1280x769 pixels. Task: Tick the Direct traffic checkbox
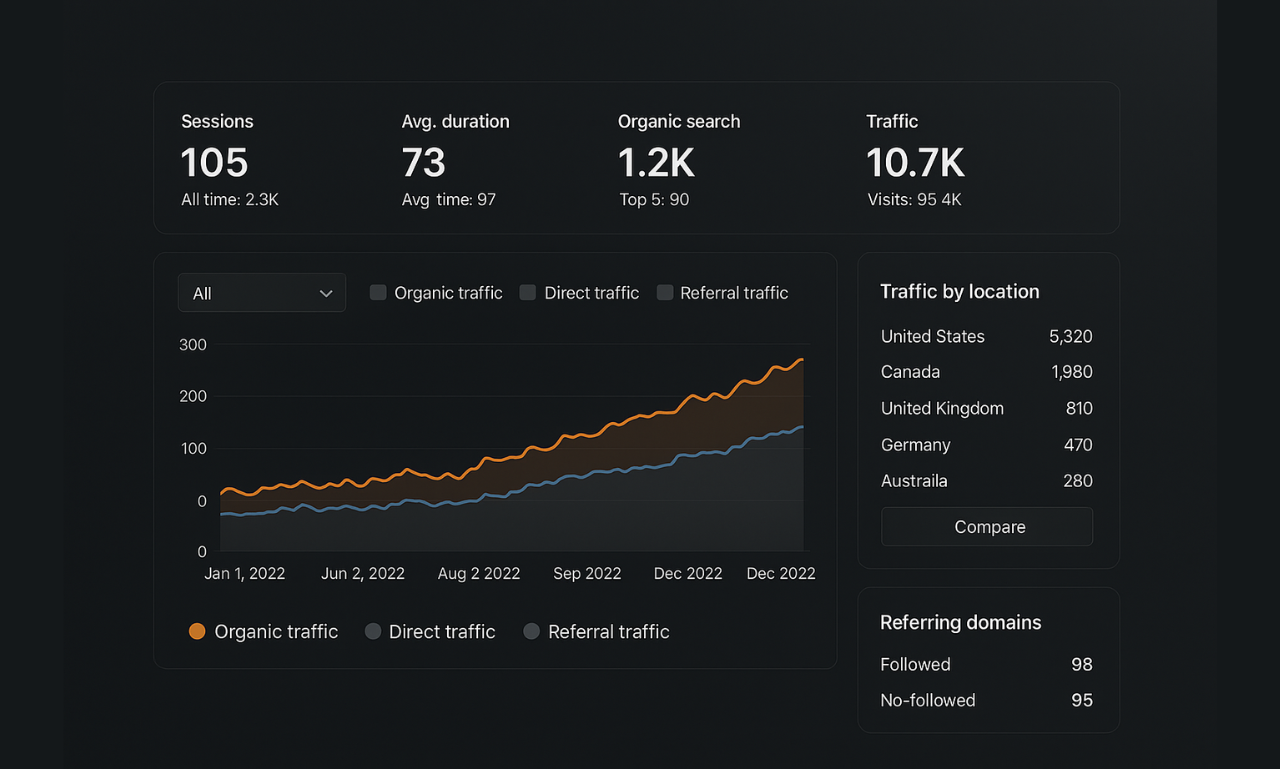(x=528, y=293)
